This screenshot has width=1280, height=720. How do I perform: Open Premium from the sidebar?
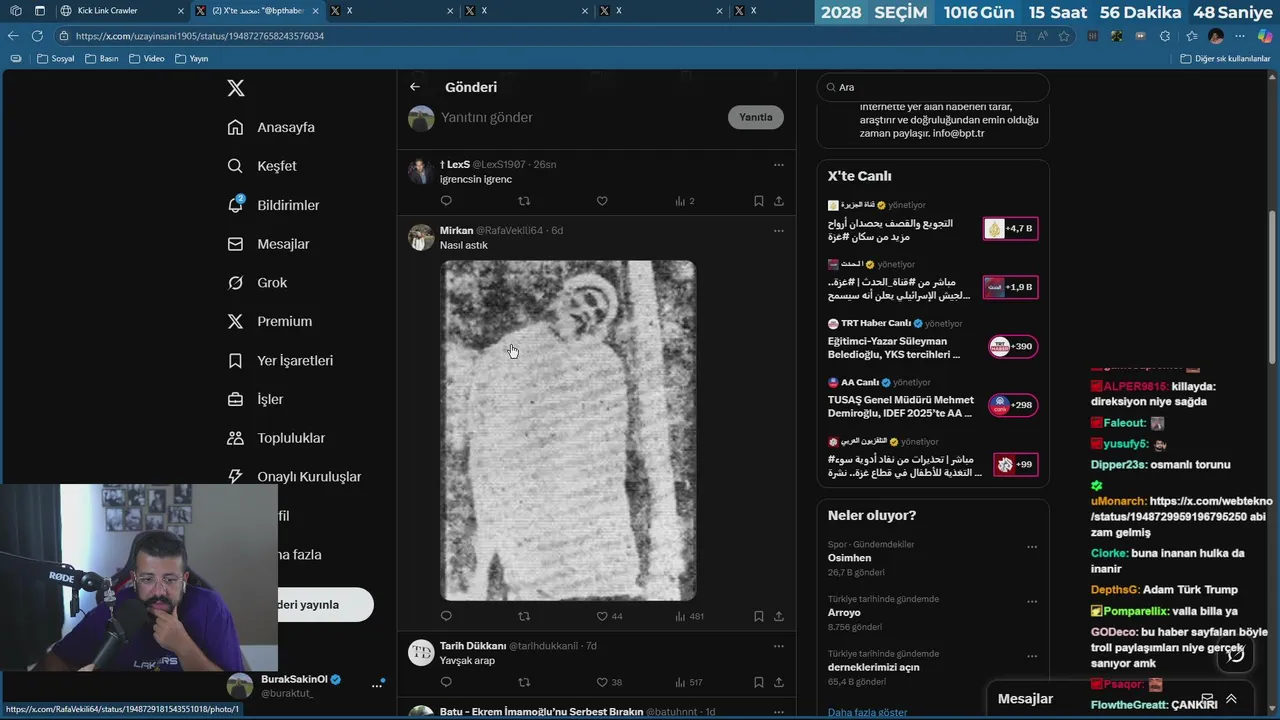pos(270,321)
